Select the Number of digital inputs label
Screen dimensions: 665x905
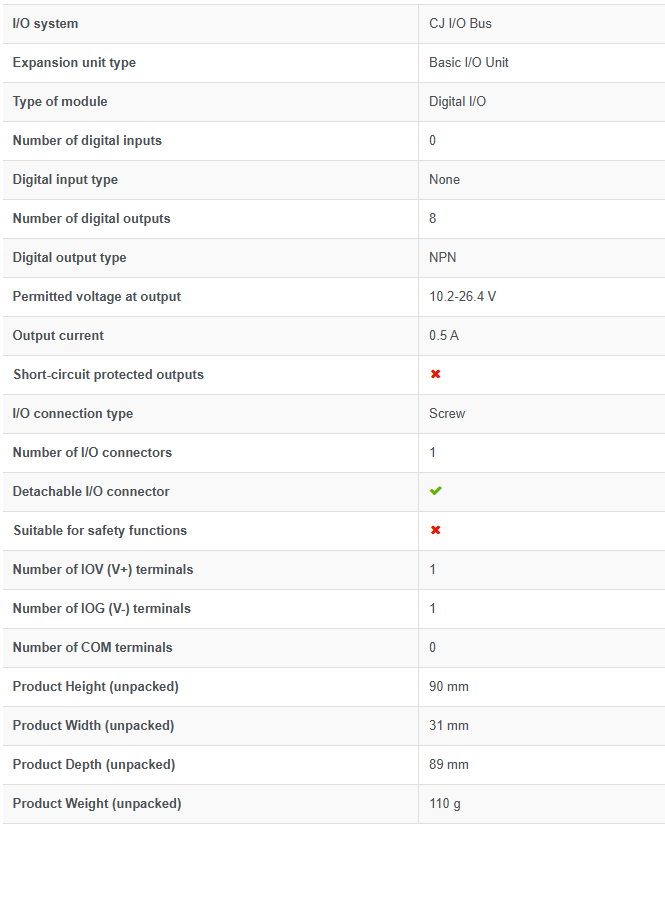(x=87, y=141)
